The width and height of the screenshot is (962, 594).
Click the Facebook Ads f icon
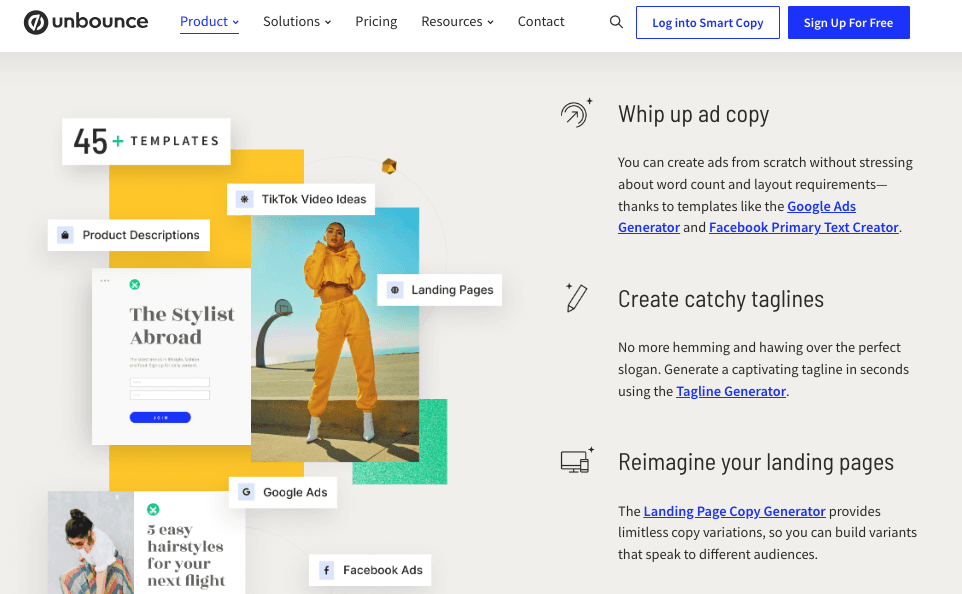326,570
